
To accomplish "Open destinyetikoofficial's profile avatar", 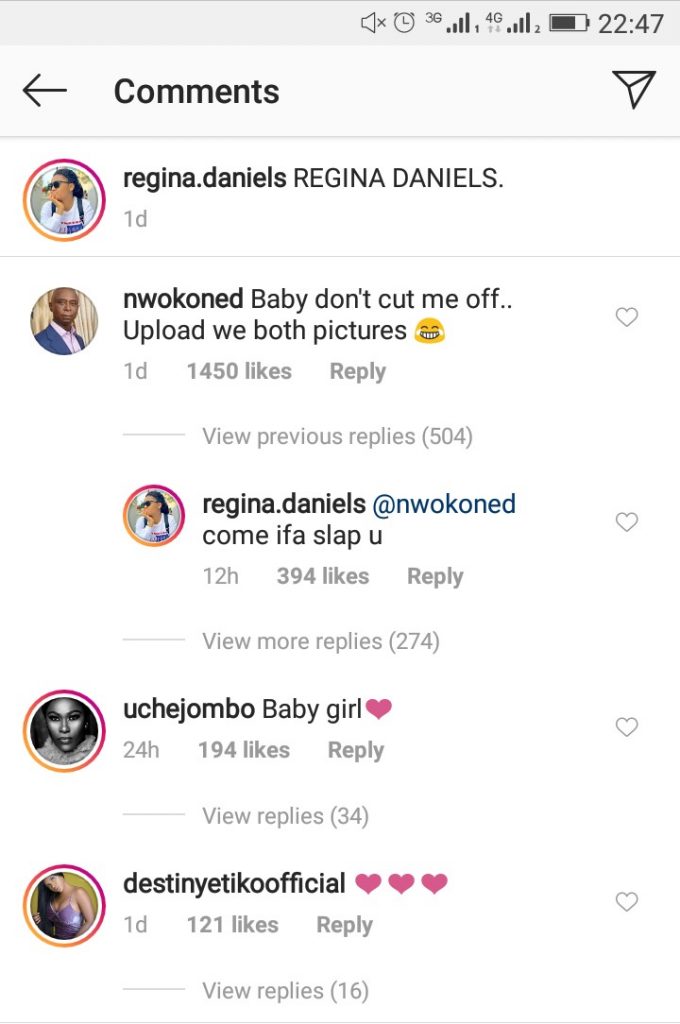I will (64, 905).
